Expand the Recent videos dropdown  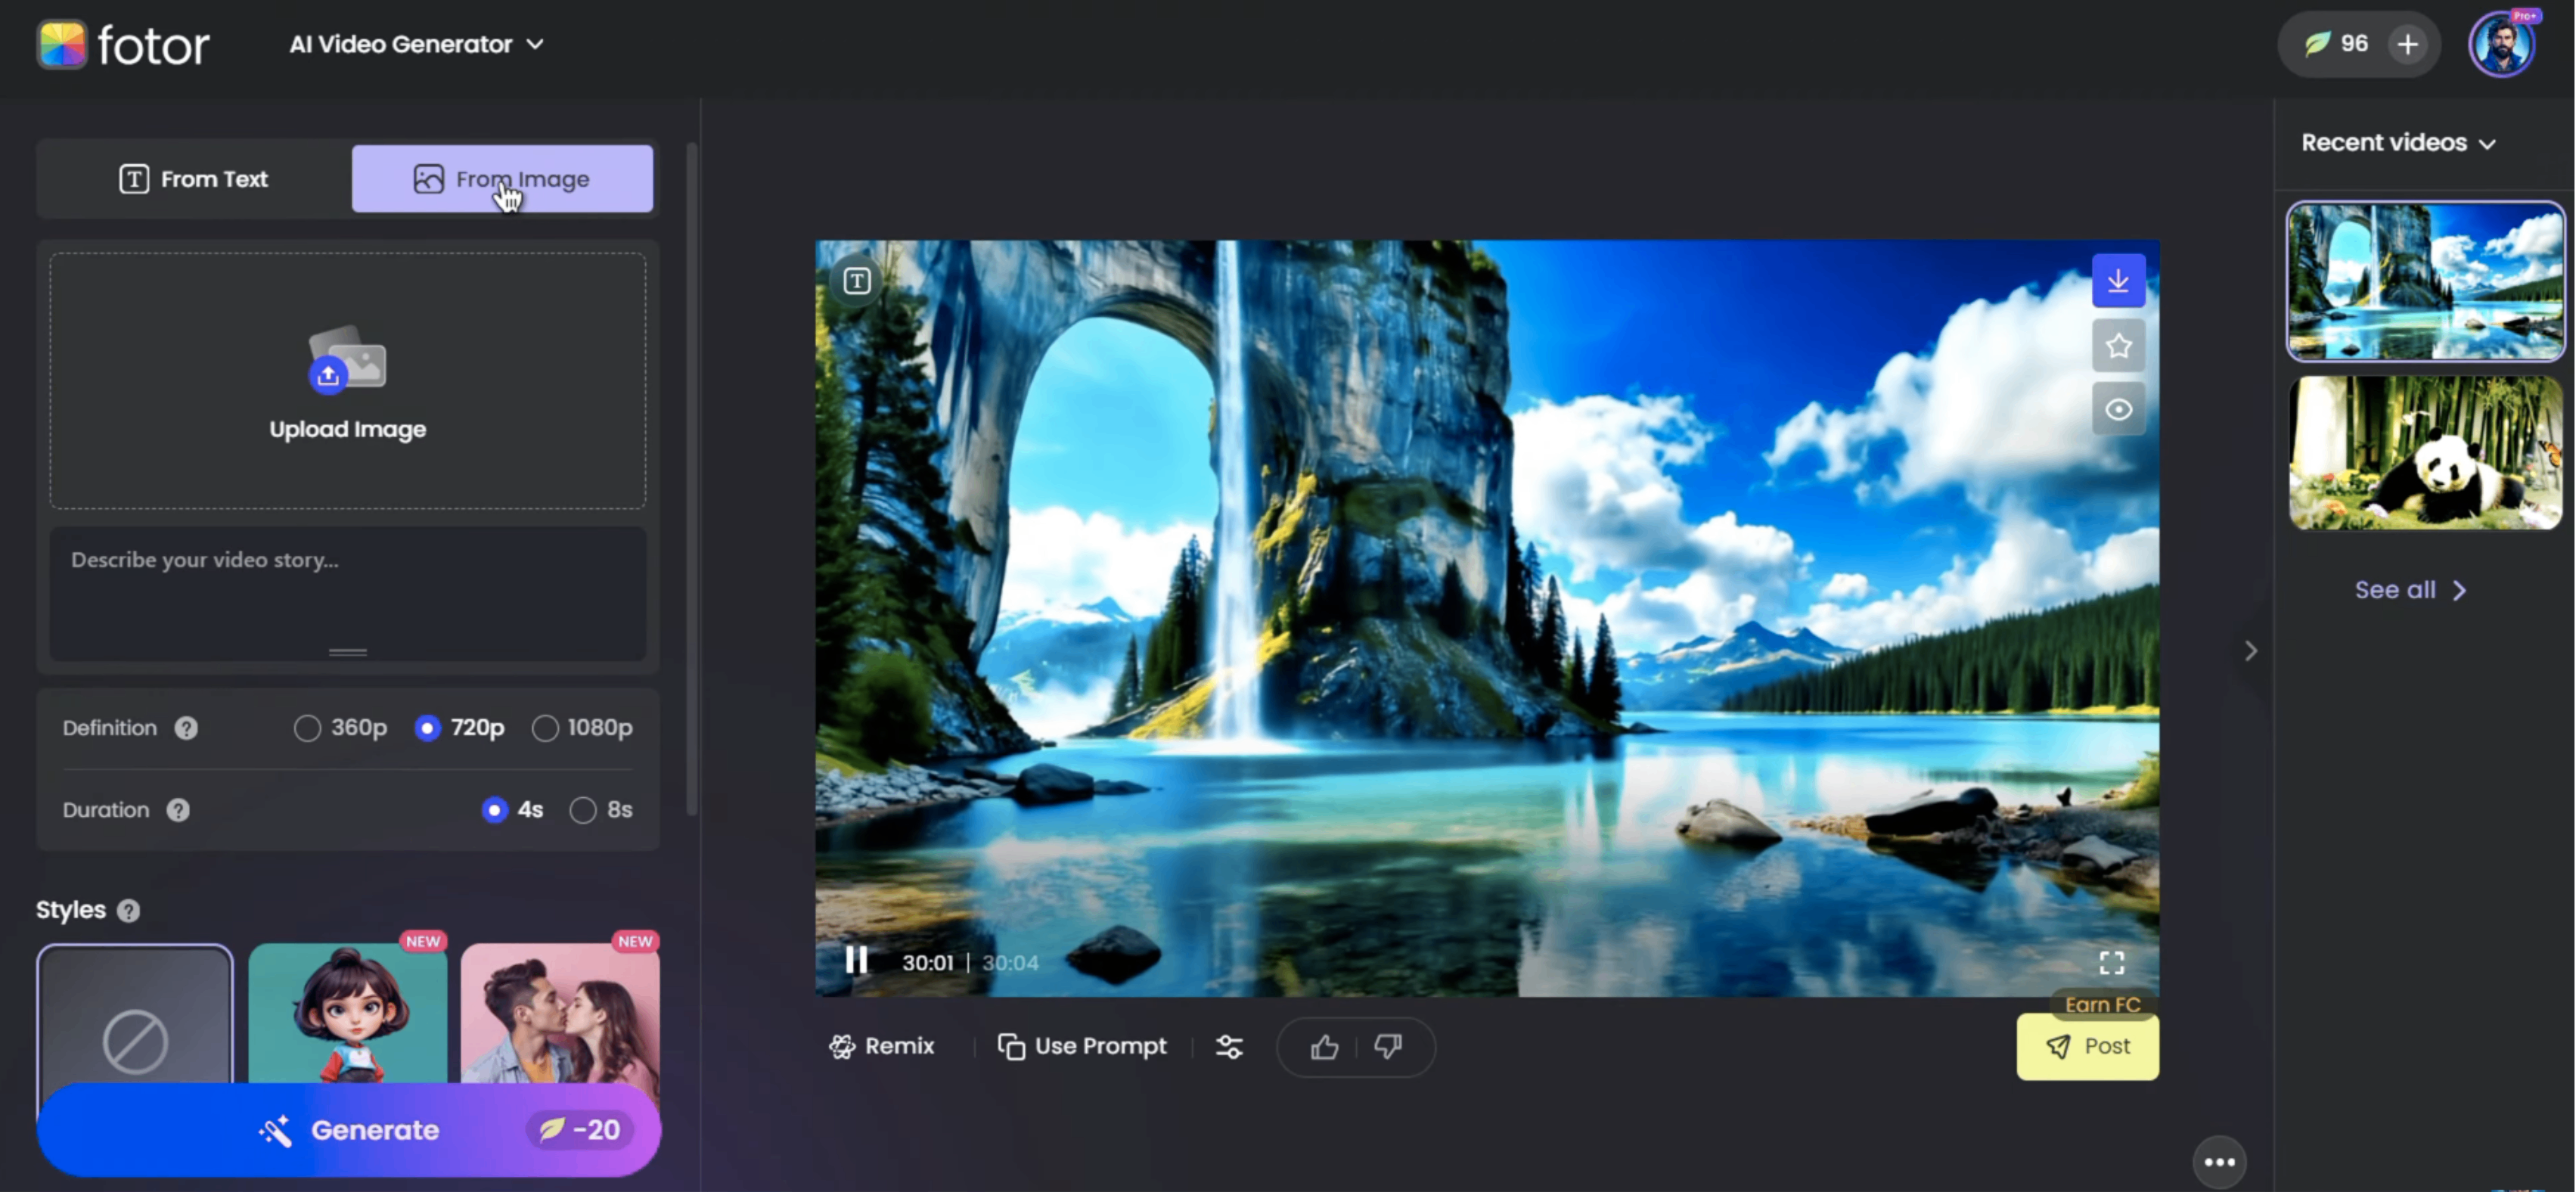tap(2397, 143)
